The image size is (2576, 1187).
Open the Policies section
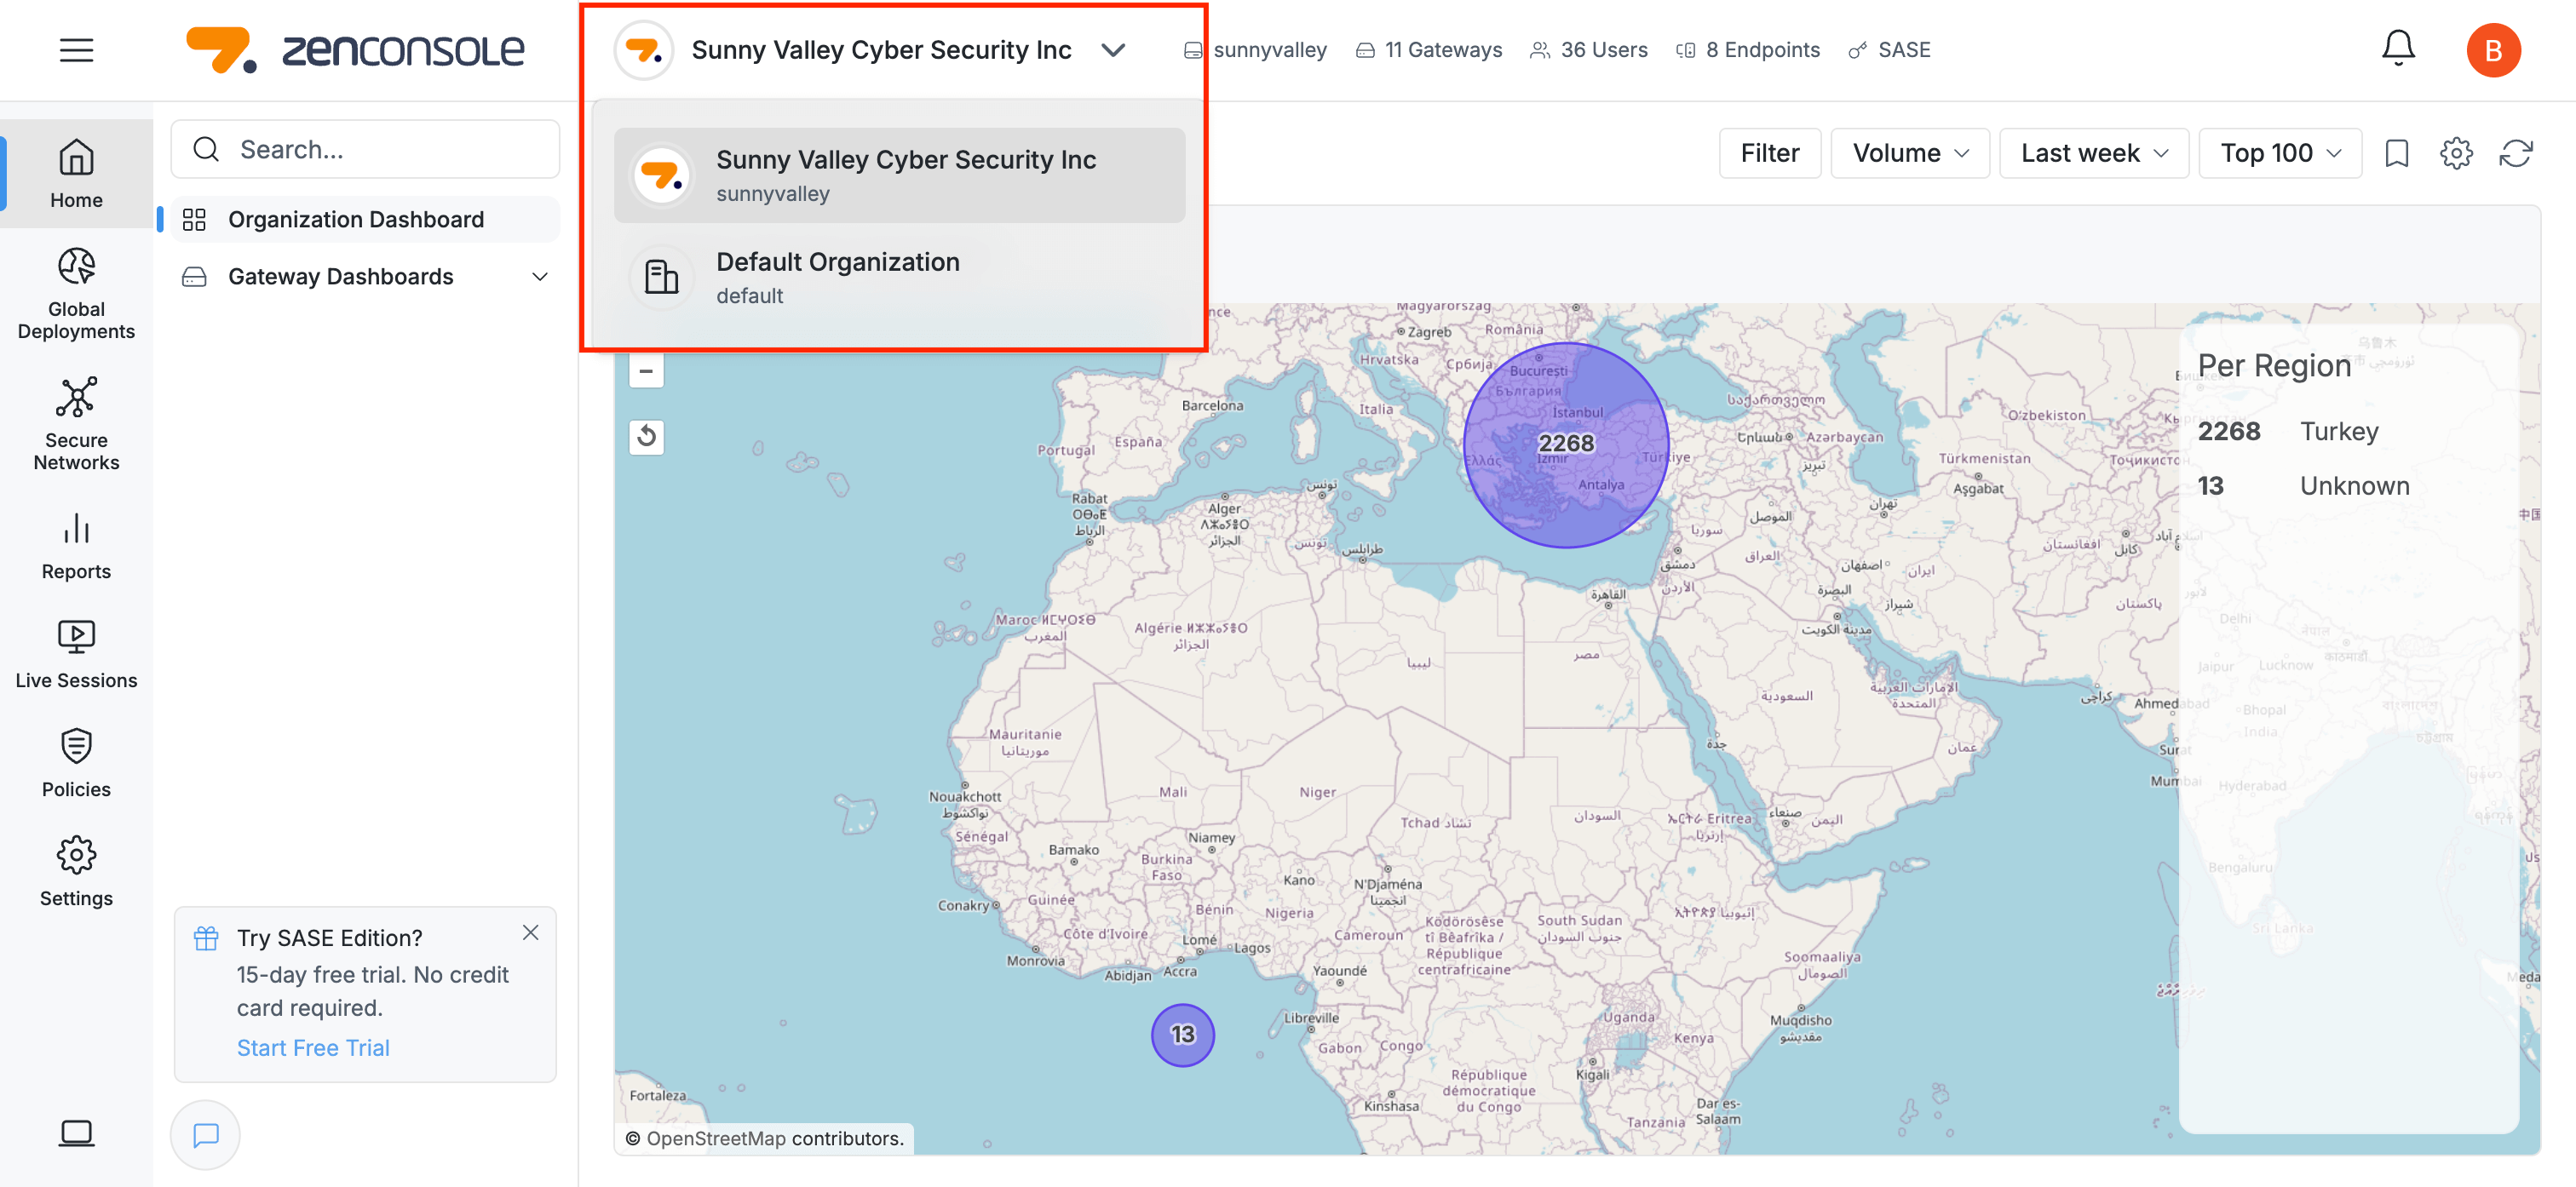coord(76,763)
